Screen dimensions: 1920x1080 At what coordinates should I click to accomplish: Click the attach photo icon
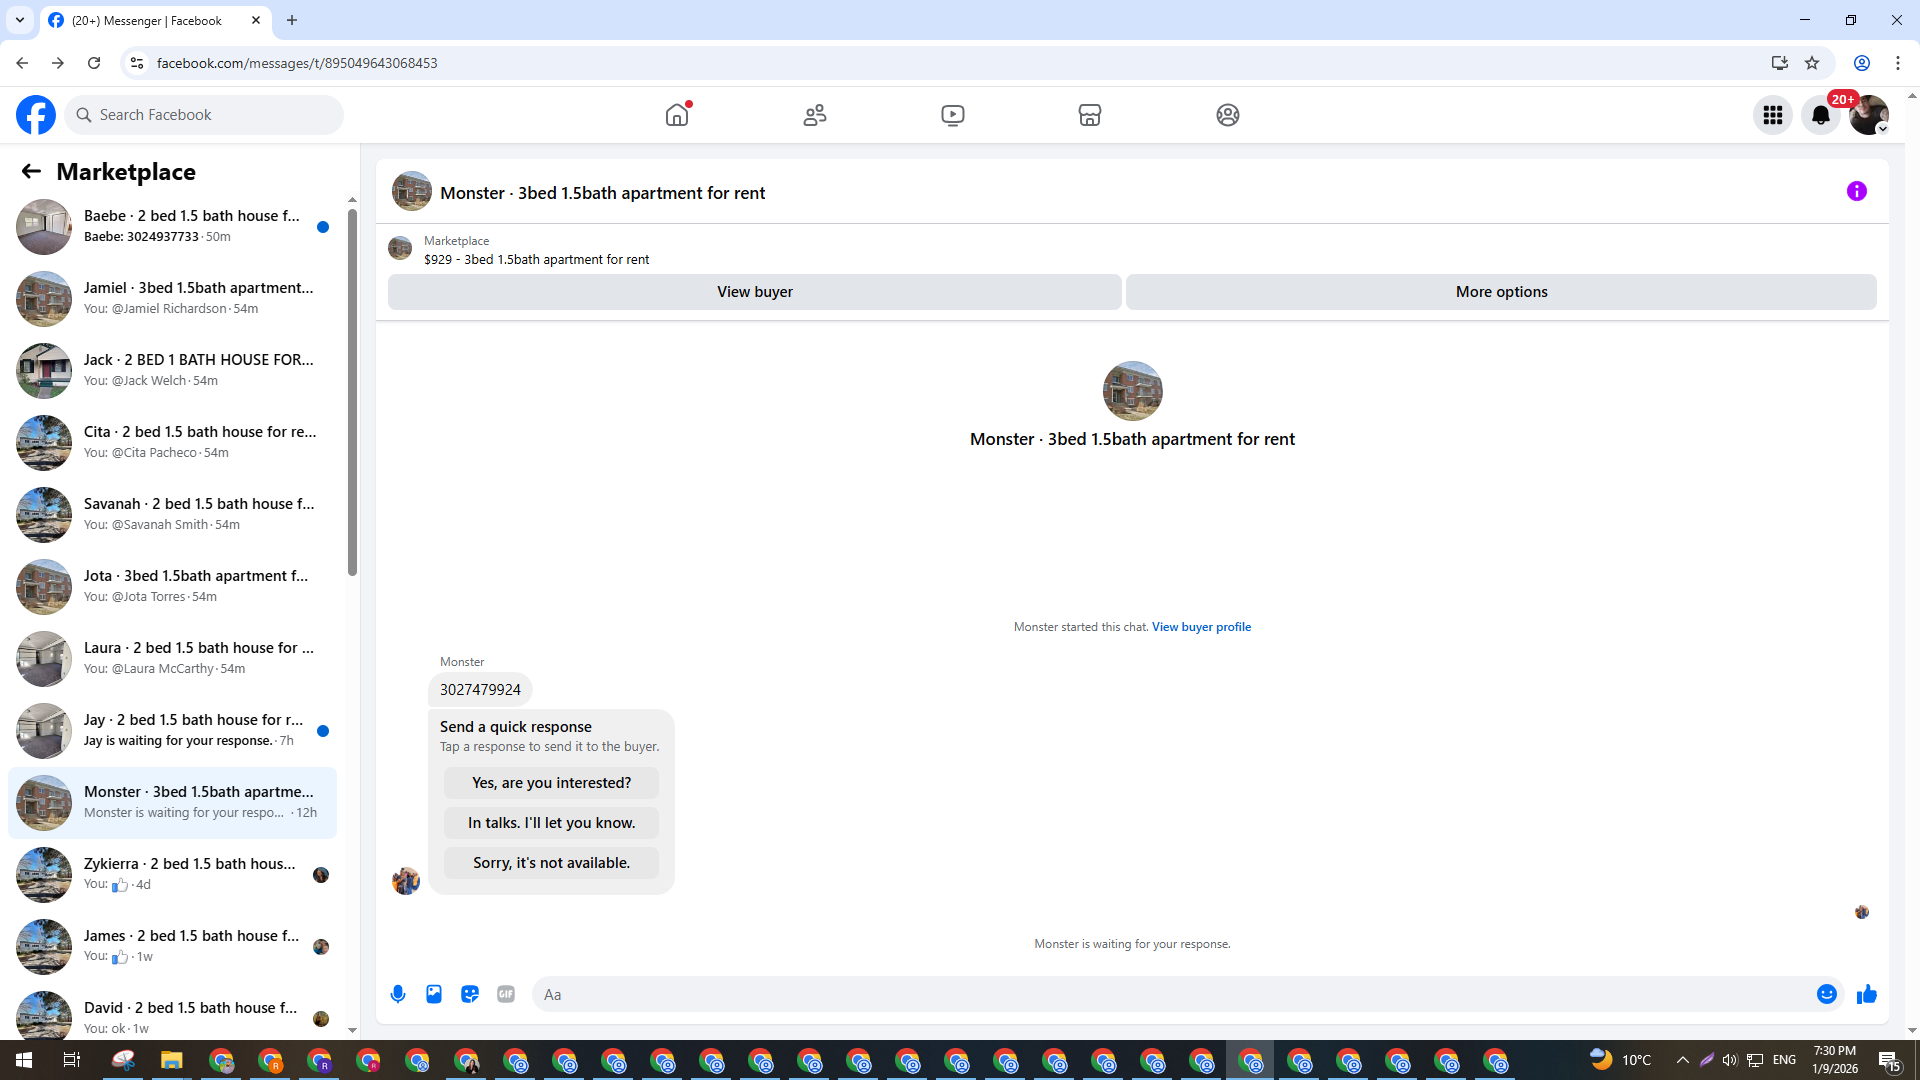pos(434,994)
